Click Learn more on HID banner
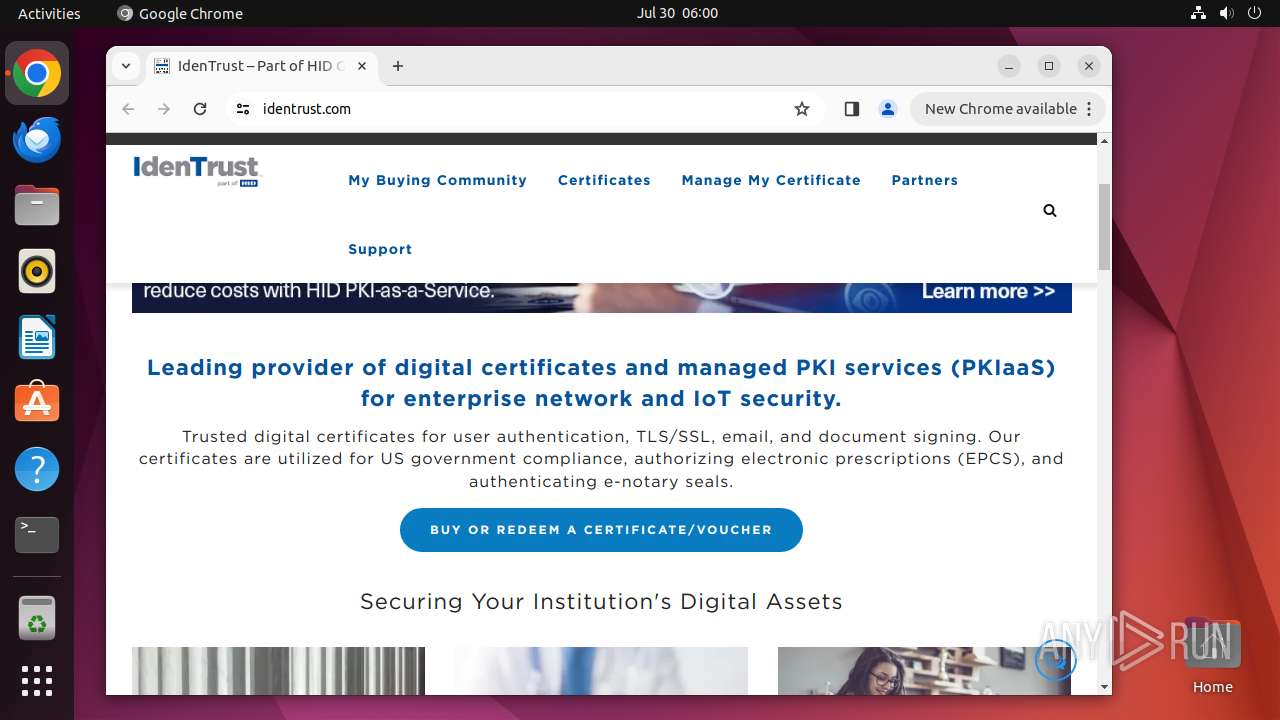Image resolution: width=1280 pixels, height=720 pixels. tap(988, 291)
